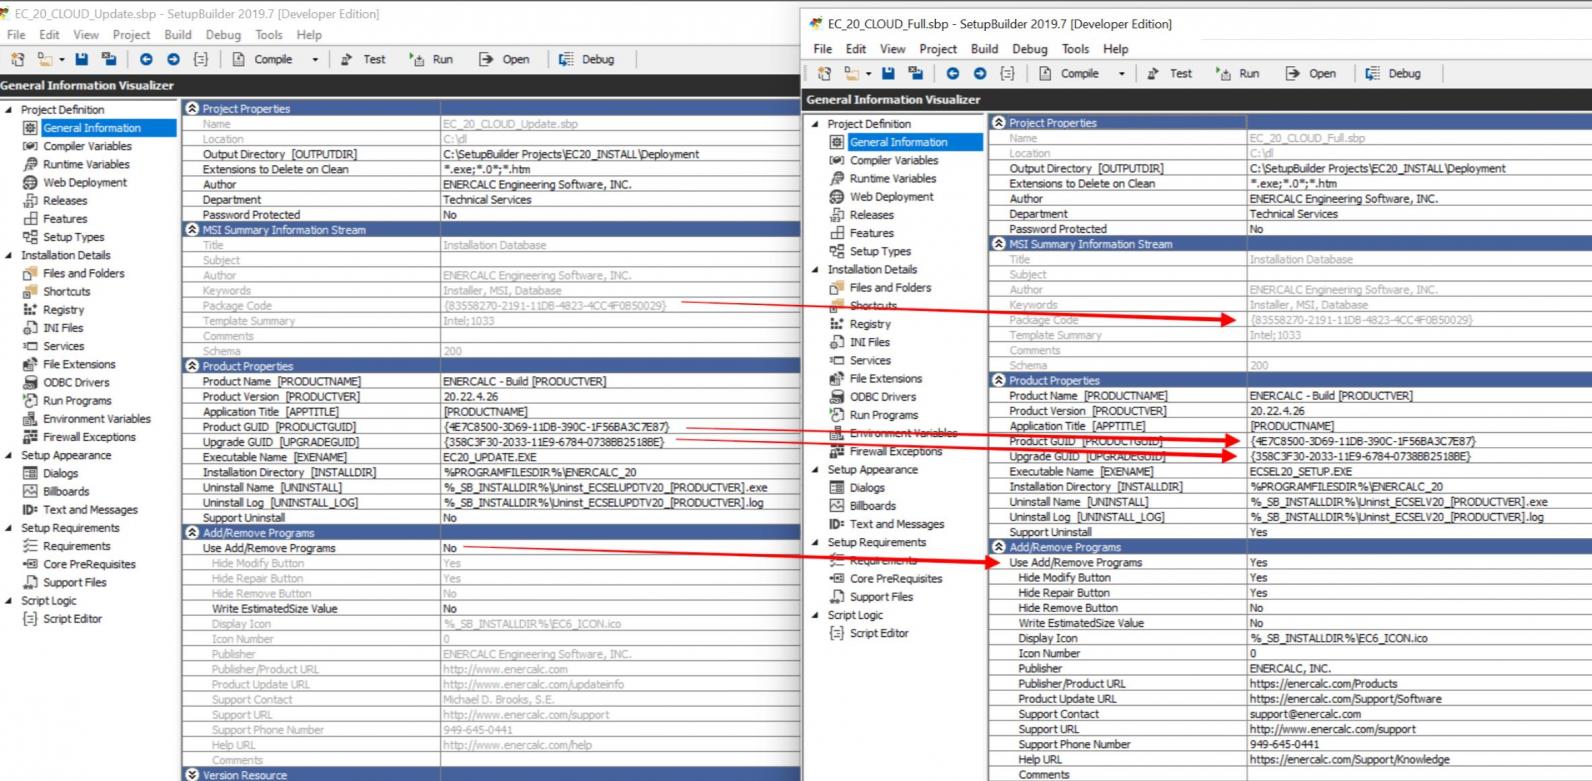
Task: Click ECSEL20_SETUP.EXE executable name value
Action: 1300,471
